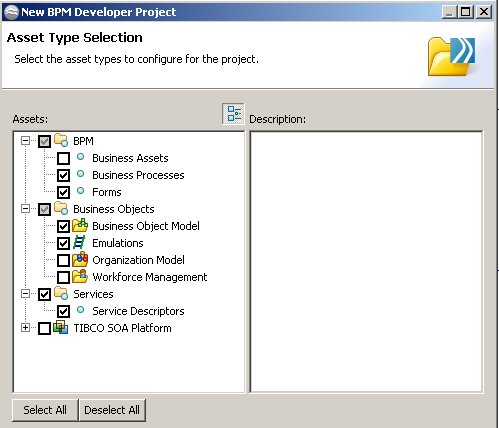The width and height of the screenshot is (499, 428).
Task: Click the Business Assets circle icon
Action: click(80, 157)
